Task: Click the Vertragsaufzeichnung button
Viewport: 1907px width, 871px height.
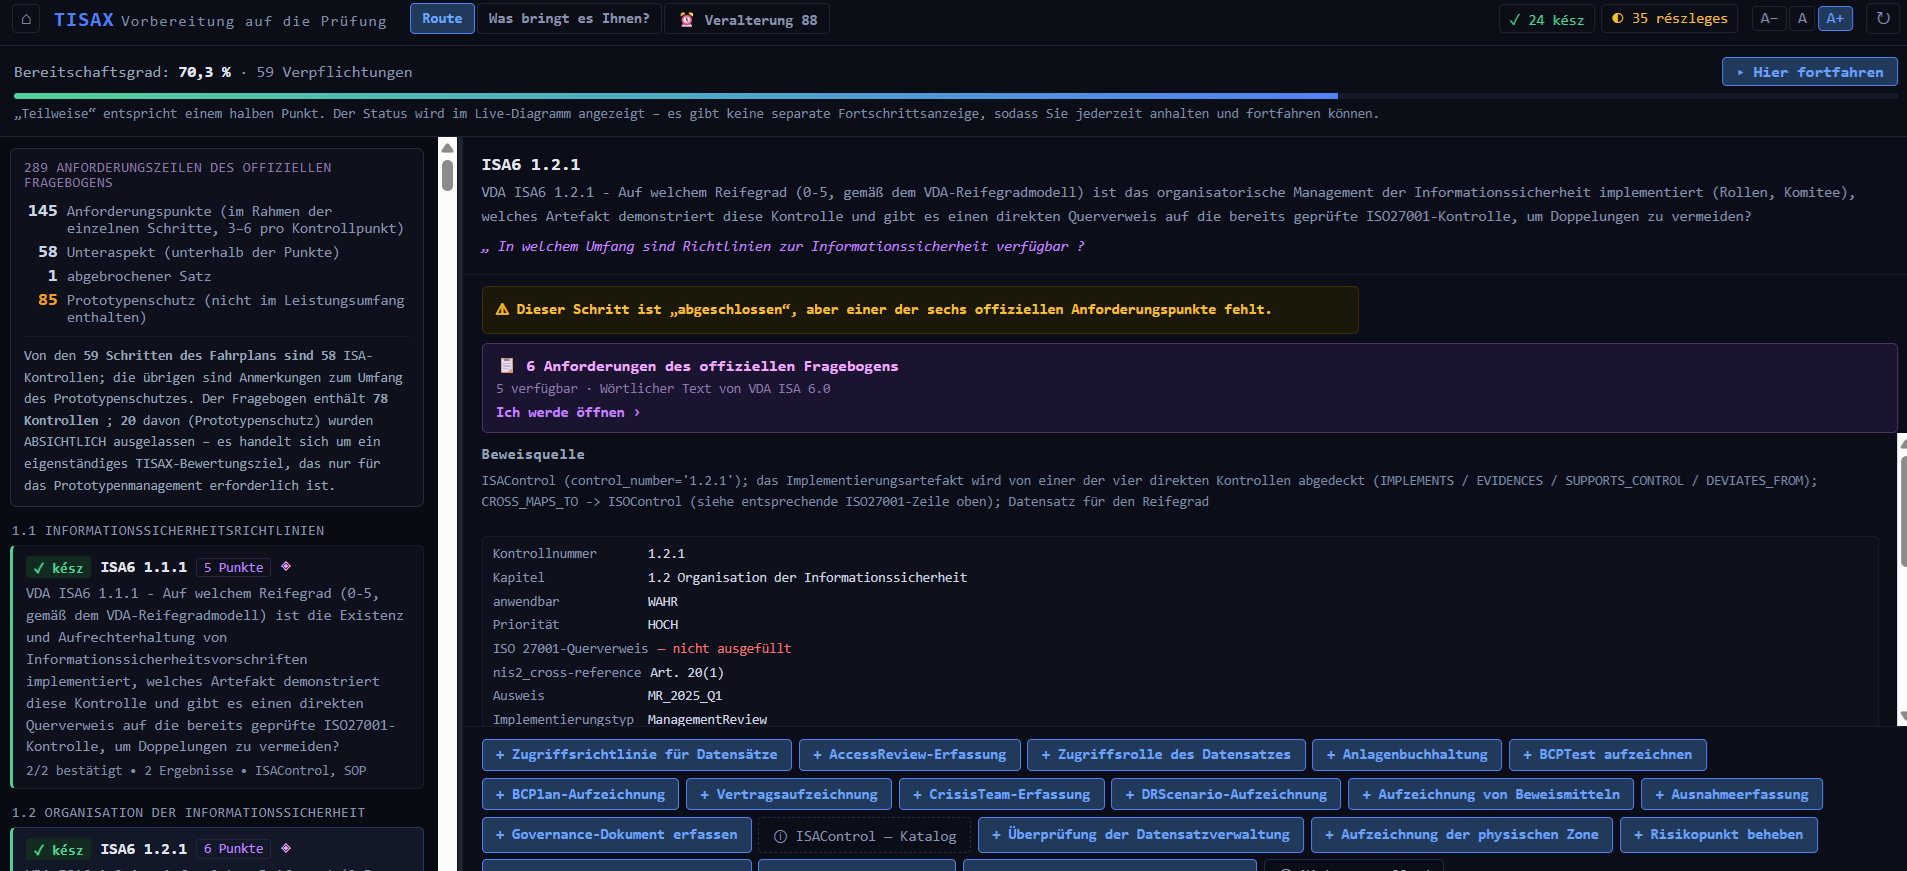Action: pos(789,795)
